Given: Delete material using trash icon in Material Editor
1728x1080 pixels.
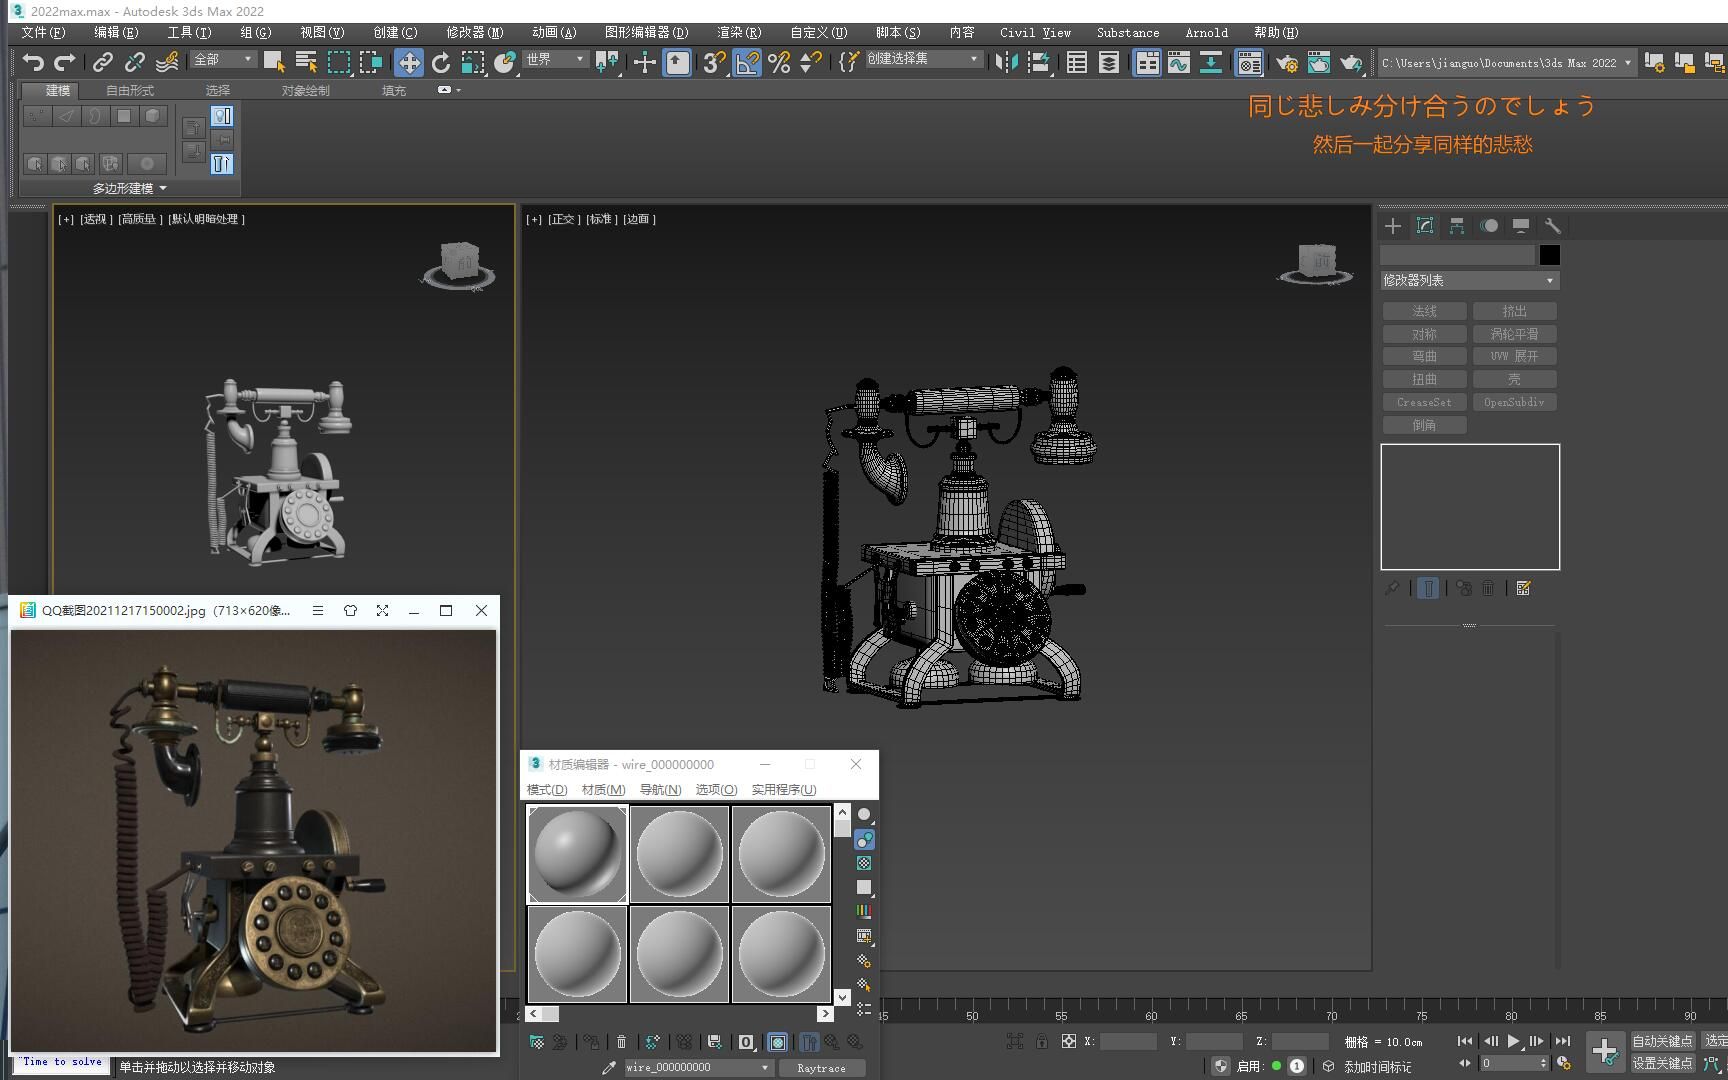Looking at the screenshot, I should [622, 1042].
